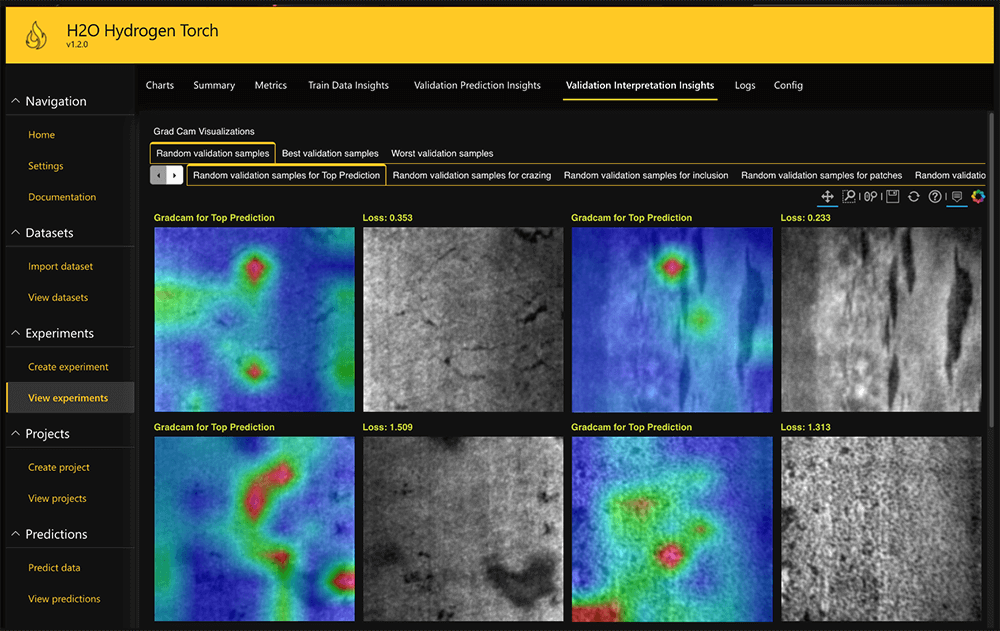Switch to Best validation samples
Screen dimensions: 1000x631
(330, 153)
